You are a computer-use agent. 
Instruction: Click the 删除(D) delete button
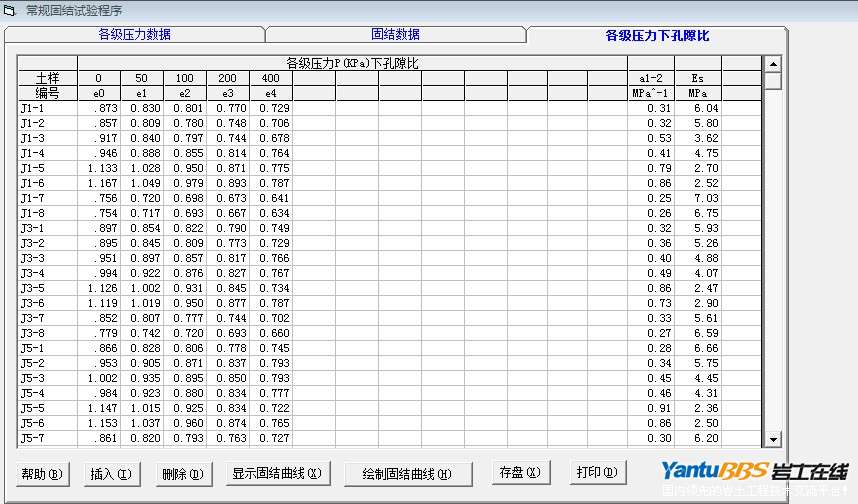click(x=181, y=473)
